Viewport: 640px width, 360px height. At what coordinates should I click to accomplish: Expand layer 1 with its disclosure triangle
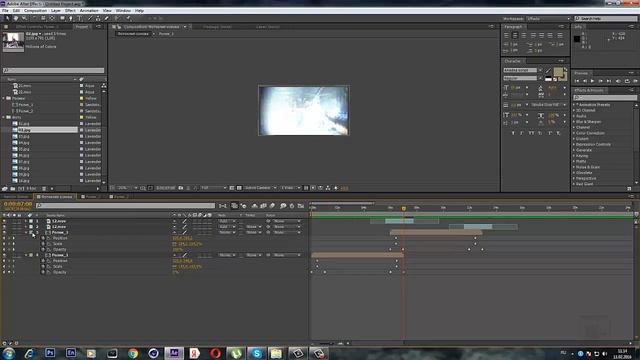pyautogui.click(x=26, y=221)
